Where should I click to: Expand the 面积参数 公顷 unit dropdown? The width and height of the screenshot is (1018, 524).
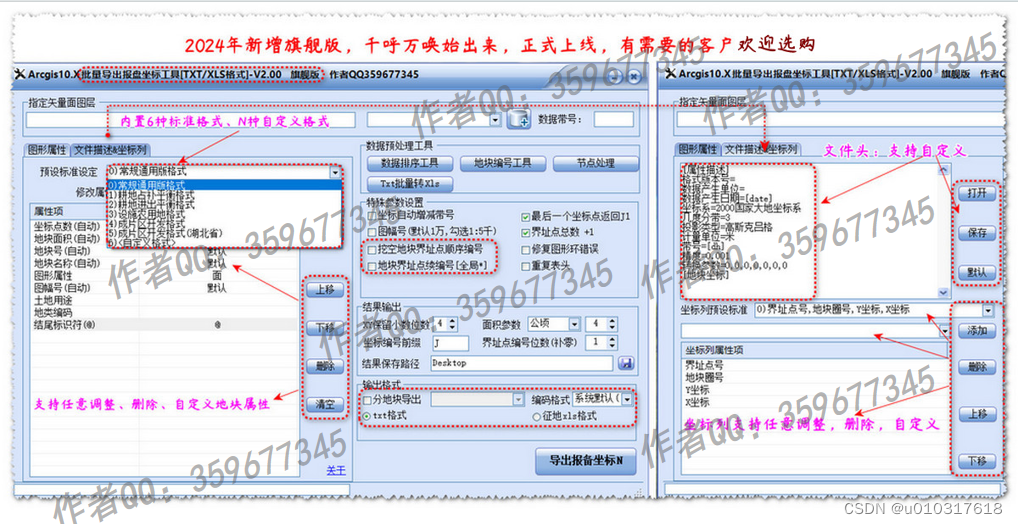575,323
